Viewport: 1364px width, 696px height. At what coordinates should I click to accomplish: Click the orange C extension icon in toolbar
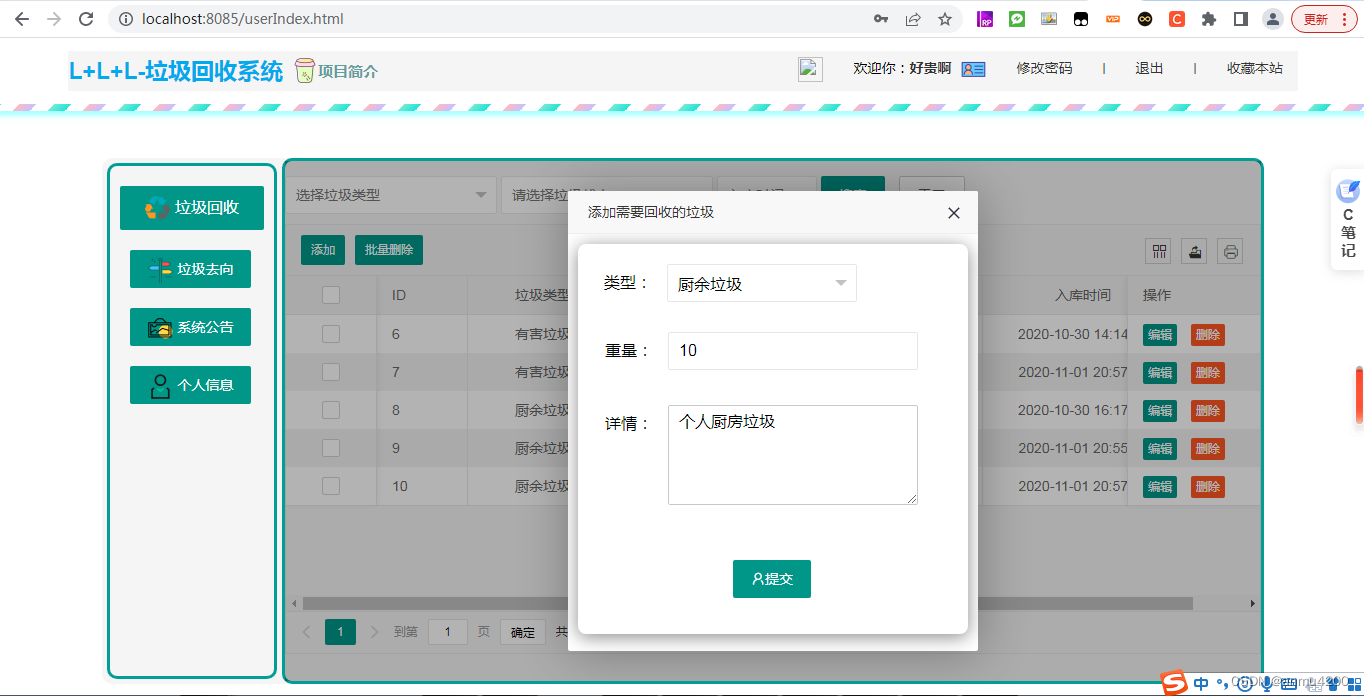(x=1175, y=18)
